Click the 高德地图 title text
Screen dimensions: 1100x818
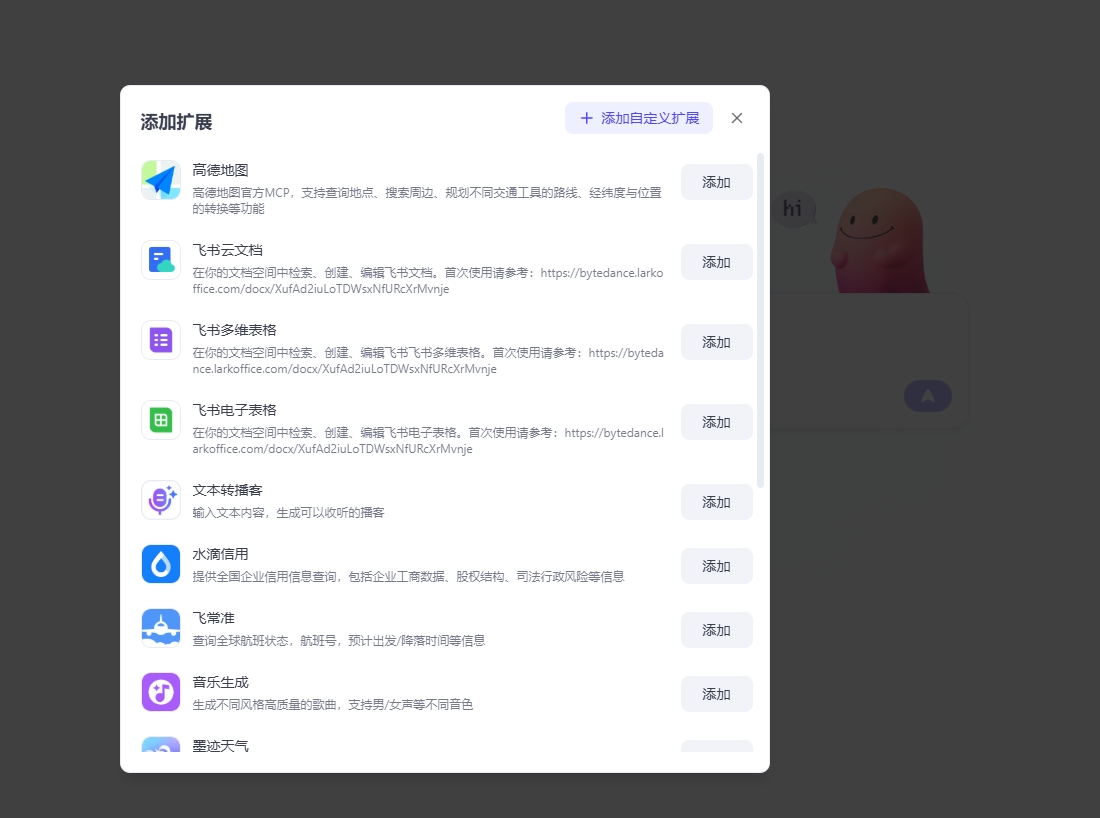pos(220,170)
